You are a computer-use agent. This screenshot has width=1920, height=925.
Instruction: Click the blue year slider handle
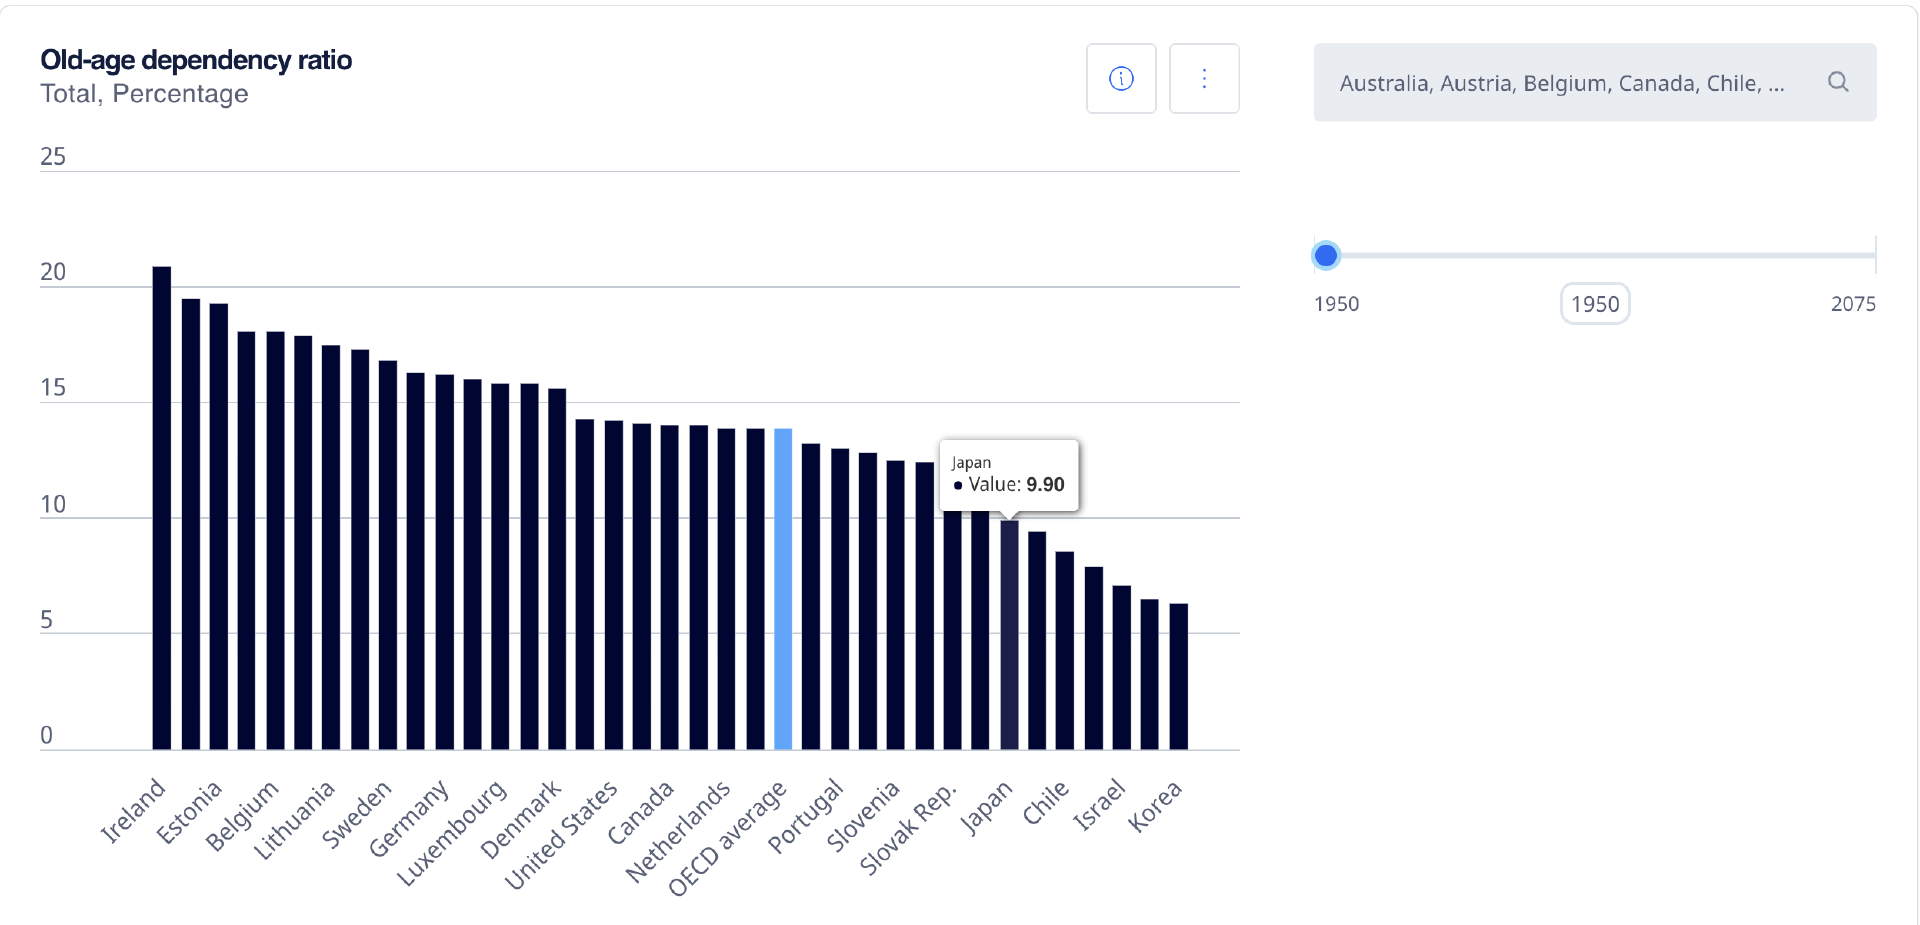[1326, 256]
